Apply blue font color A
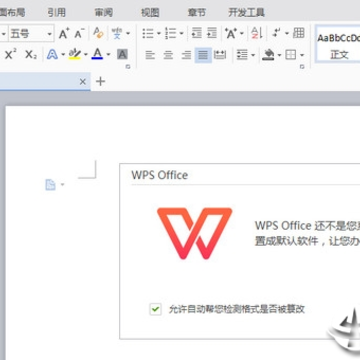Image resolution: width=360 pixels, height=360 pixels. 97,54
